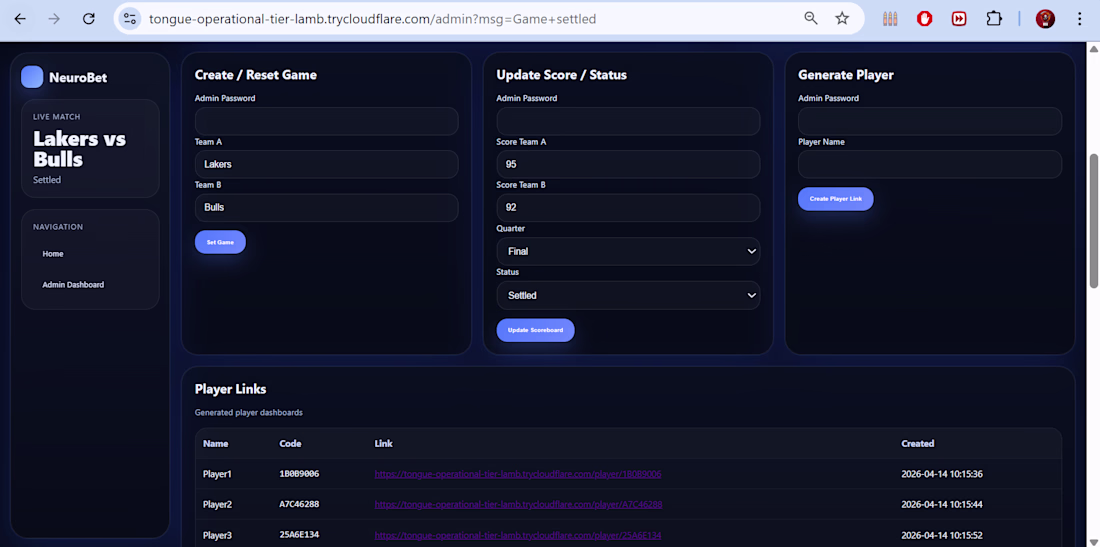Image resolution: width=1100 pixels, height=547 pixels.
Task: Click the Link column header
Action: tap(384, 444)
